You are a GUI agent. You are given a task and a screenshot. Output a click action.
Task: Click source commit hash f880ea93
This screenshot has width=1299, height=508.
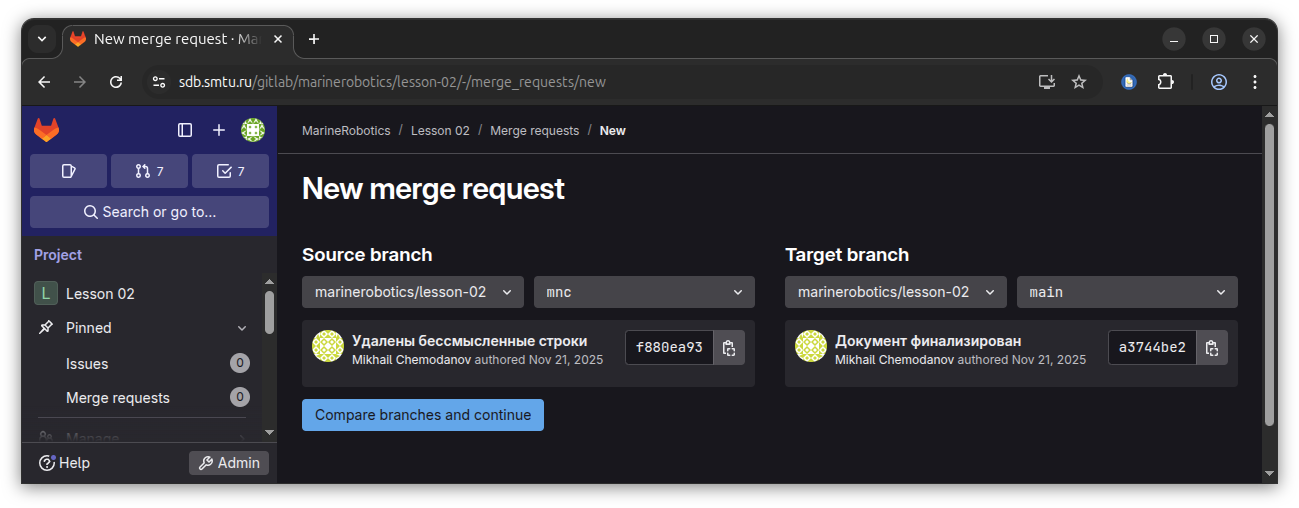[x=669, y=348]
